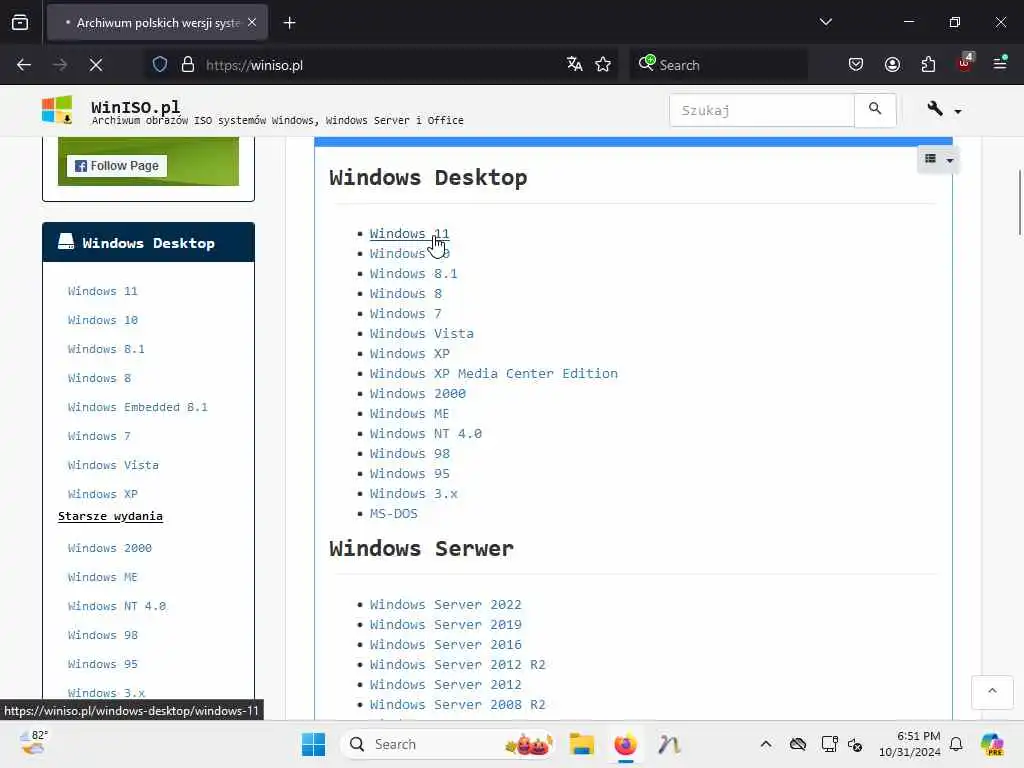The width and height of the screenshot is (1024, 768).
Task: Click the Szukaj search input field
Action: pos(762,110)
